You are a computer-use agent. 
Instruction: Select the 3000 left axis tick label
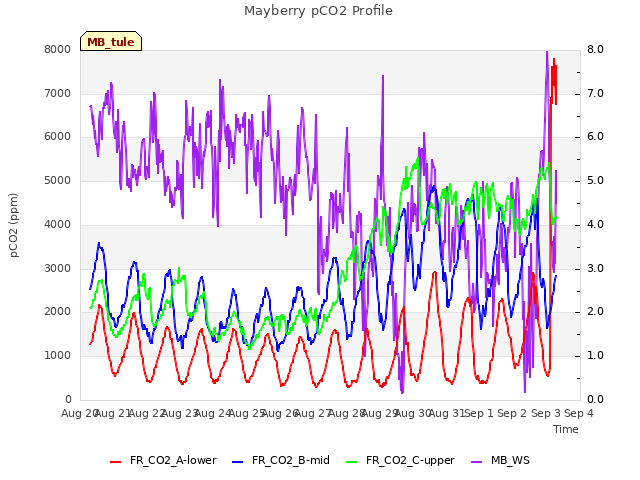click(58, 269)
